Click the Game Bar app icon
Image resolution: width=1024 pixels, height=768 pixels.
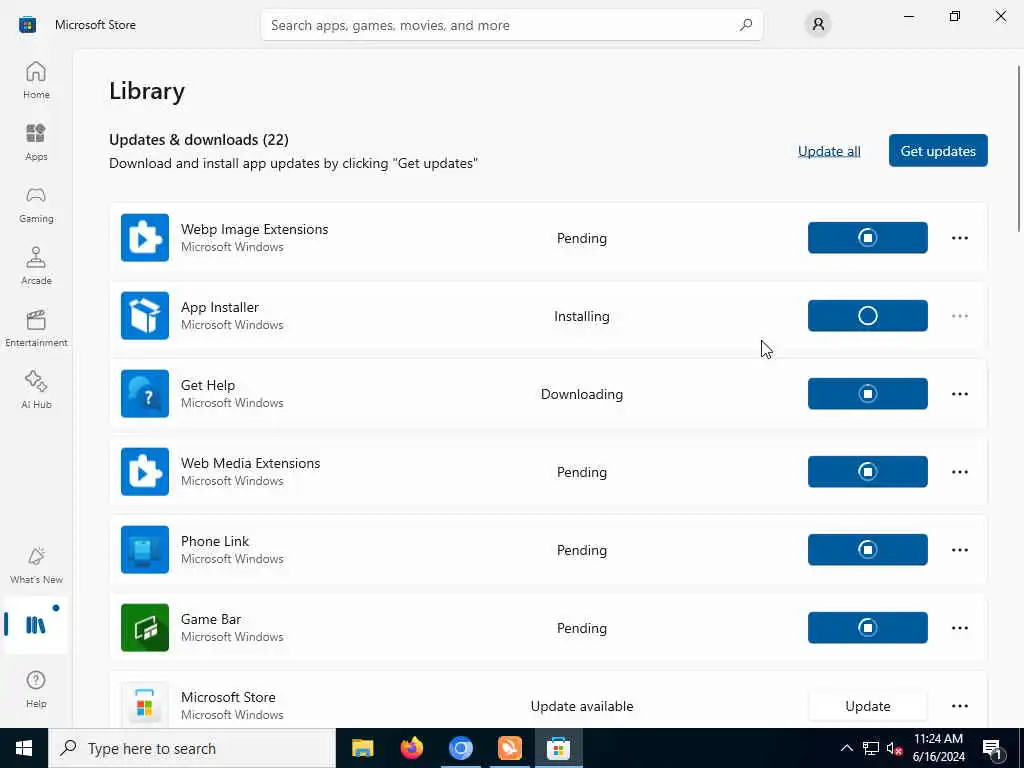pyautogui.click(x=145, y=628)
